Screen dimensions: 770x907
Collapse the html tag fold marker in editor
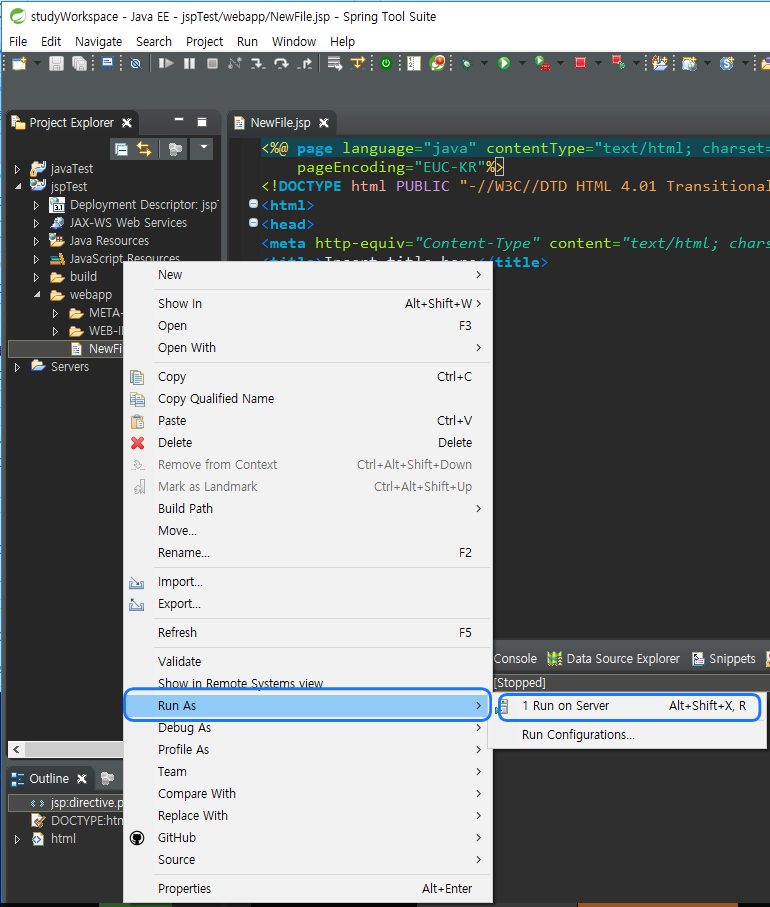[253, 204]
